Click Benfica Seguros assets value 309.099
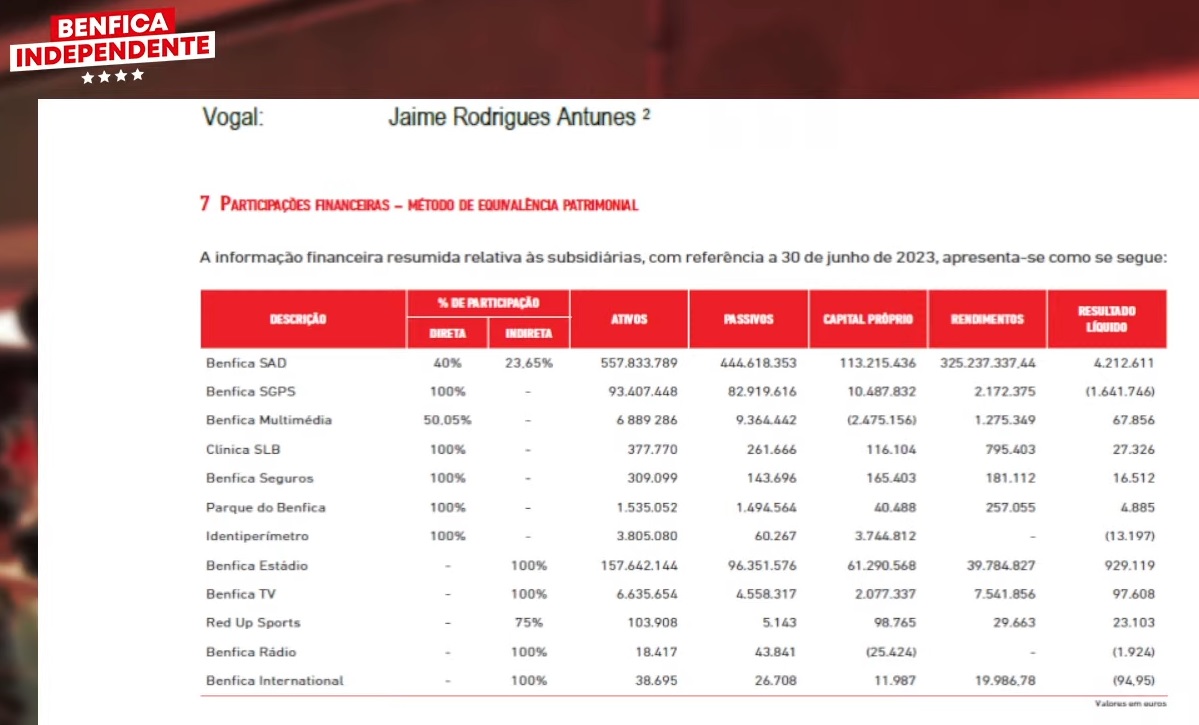 click(652, 478)
